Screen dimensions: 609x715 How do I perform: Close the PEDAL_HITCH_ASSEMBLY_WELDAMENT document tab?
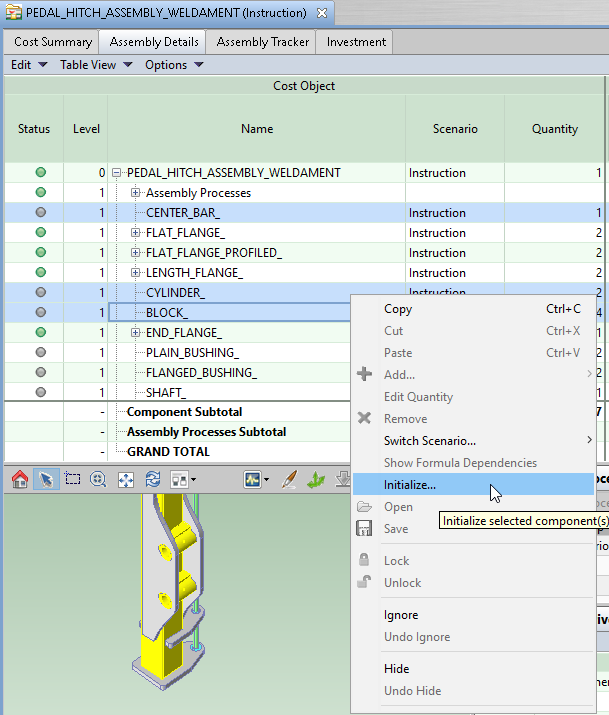click(x=321, y=13)
